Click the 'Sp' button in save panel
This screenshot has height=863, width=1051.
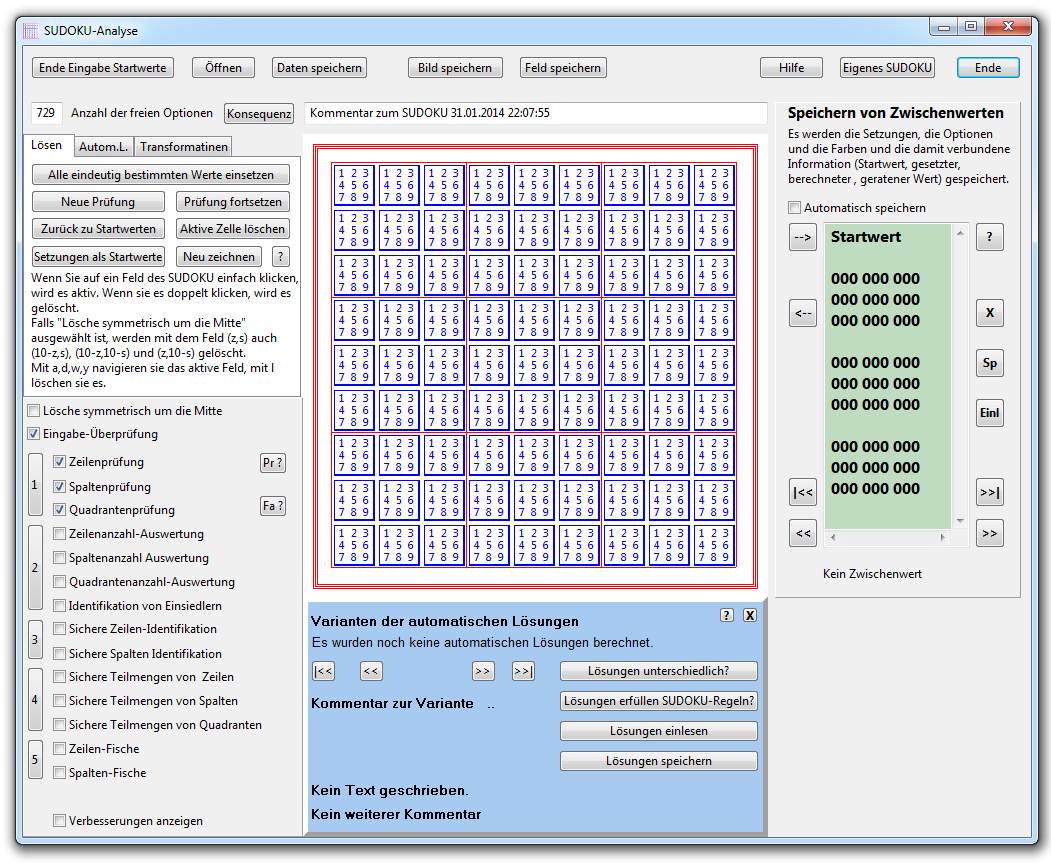click(989, 363)
